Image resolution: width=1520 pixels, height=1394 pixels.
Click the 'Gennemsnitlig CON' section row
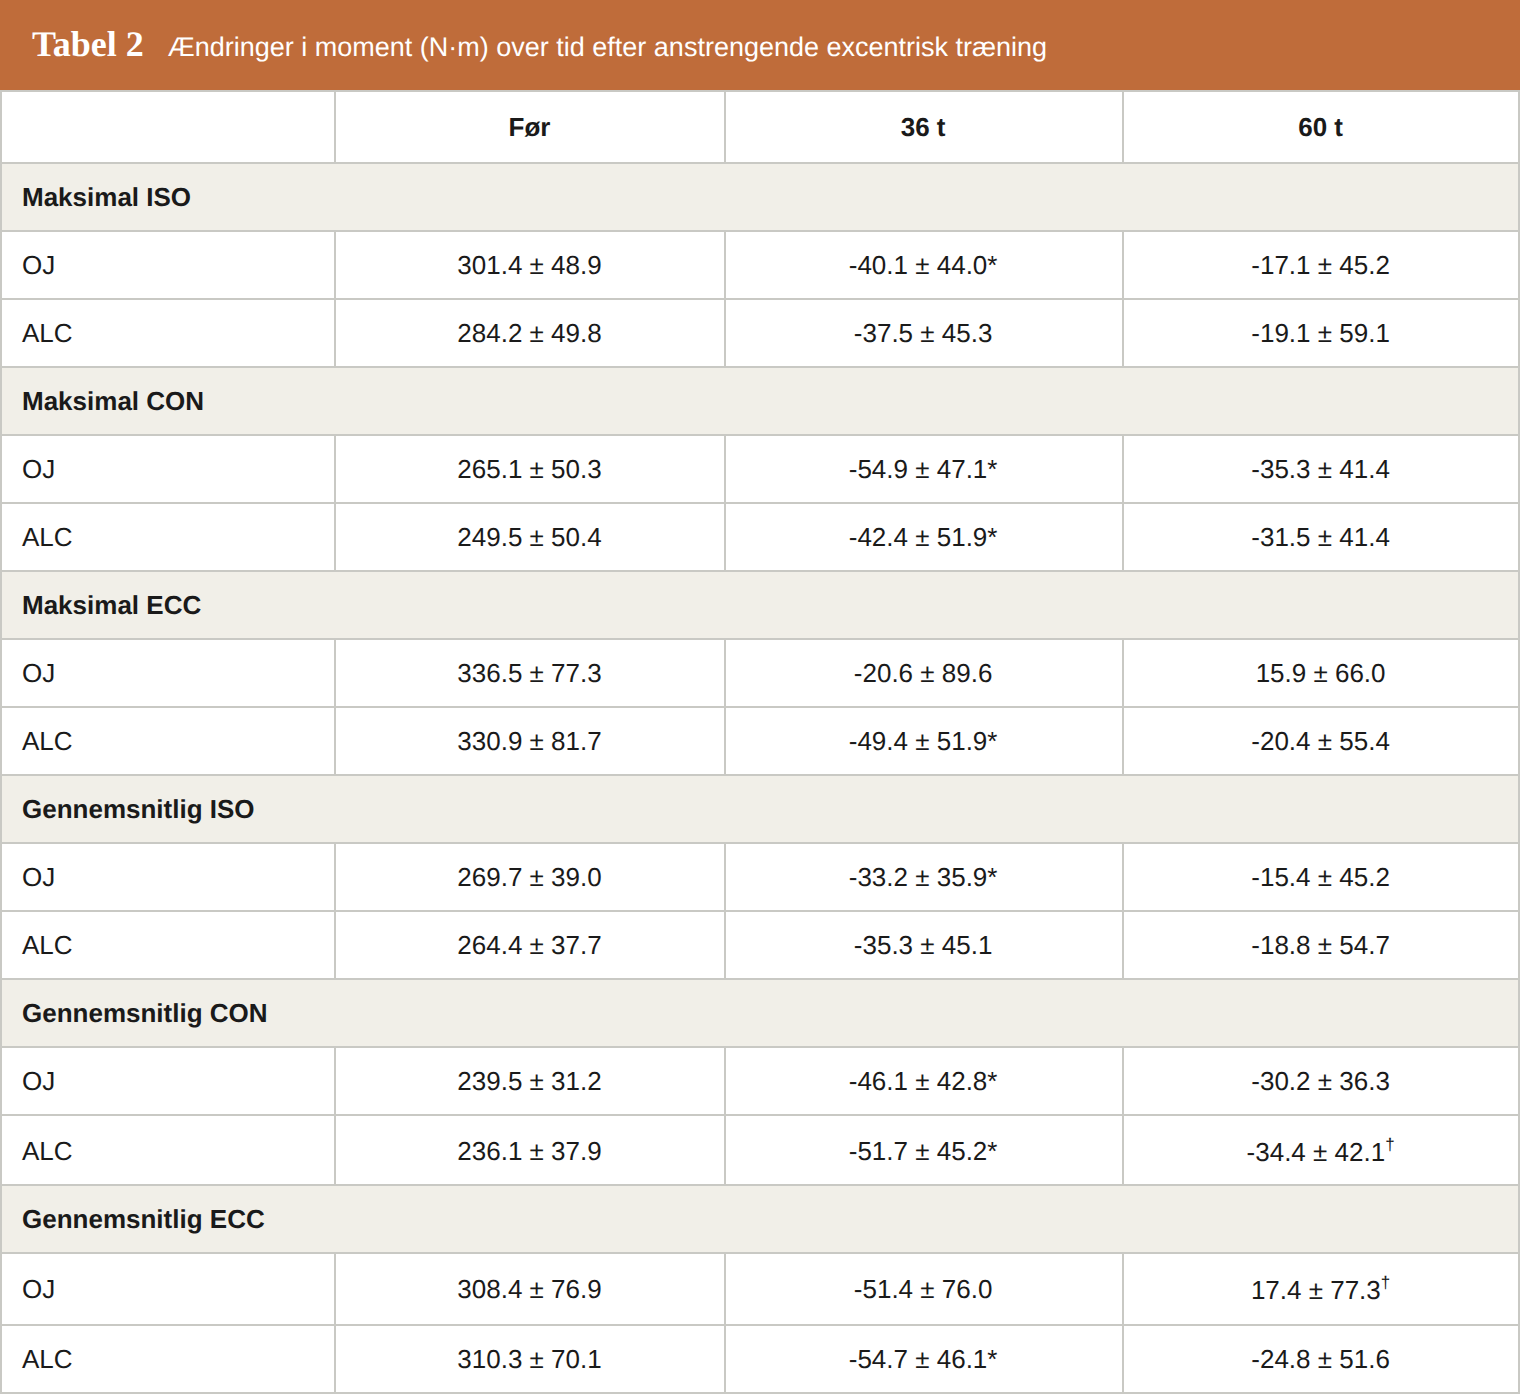[760, 1013]
